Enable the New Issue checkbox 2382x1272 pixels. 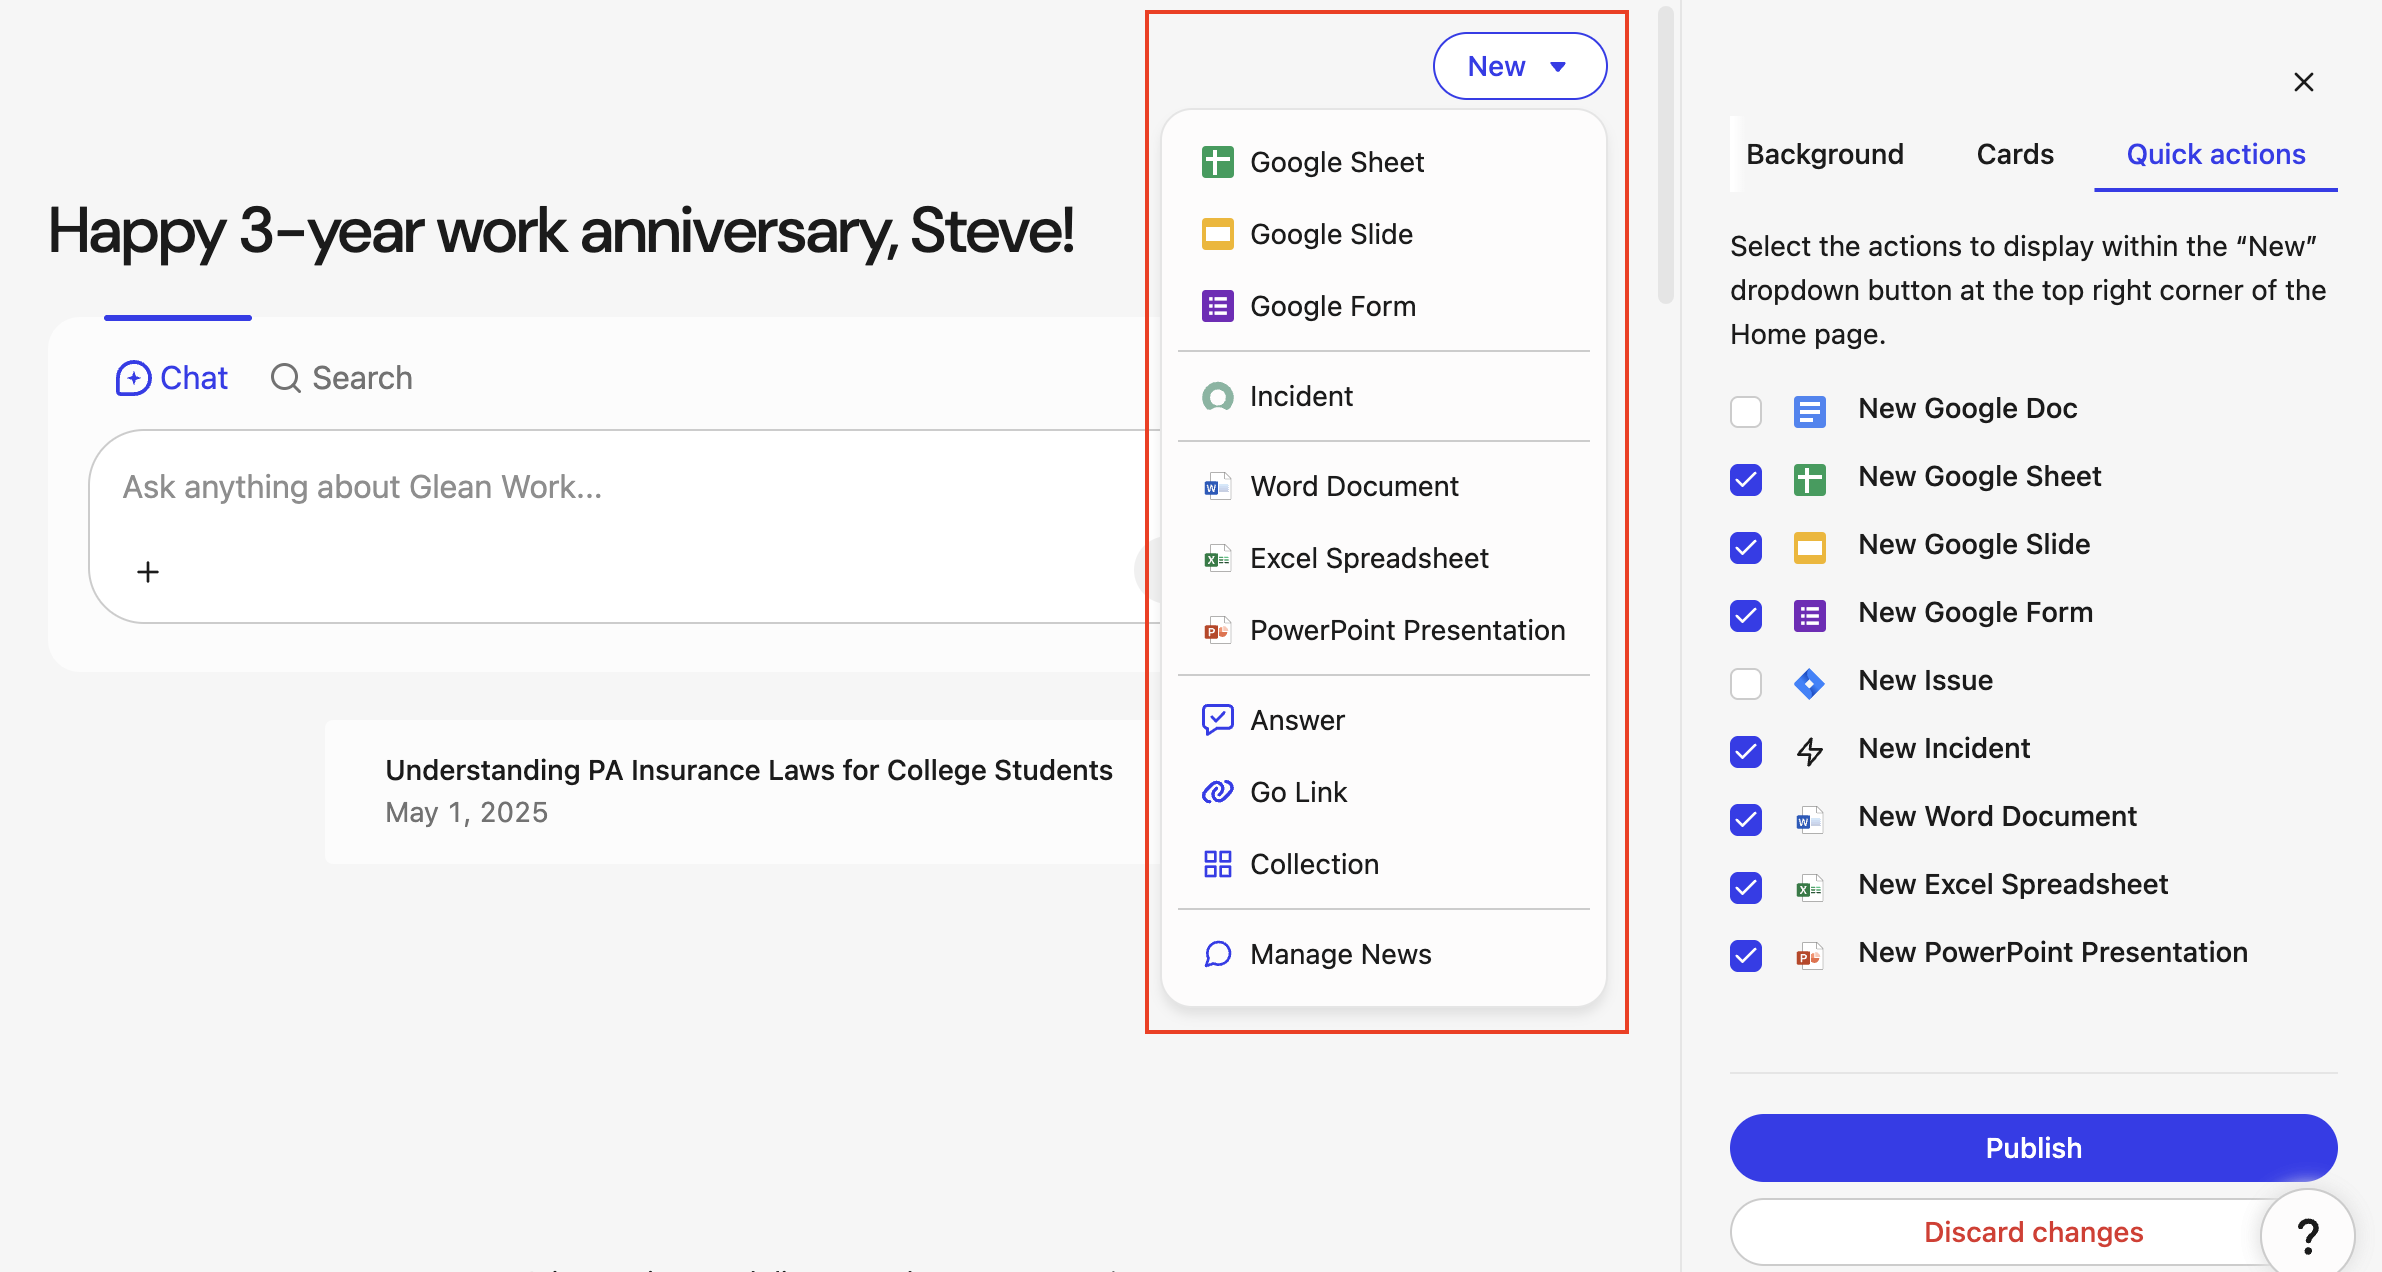pyautogui.click(x=1746, y=683)
